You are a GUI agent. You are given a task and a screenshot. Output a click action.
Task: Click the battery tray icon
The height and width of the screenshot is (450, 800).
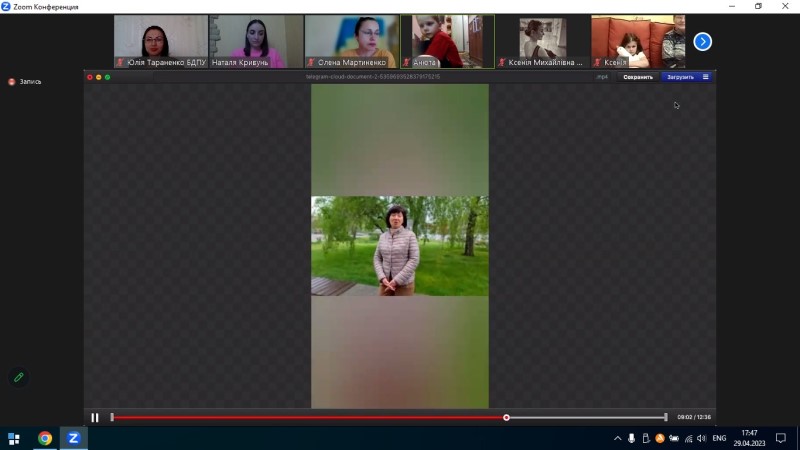674,438
